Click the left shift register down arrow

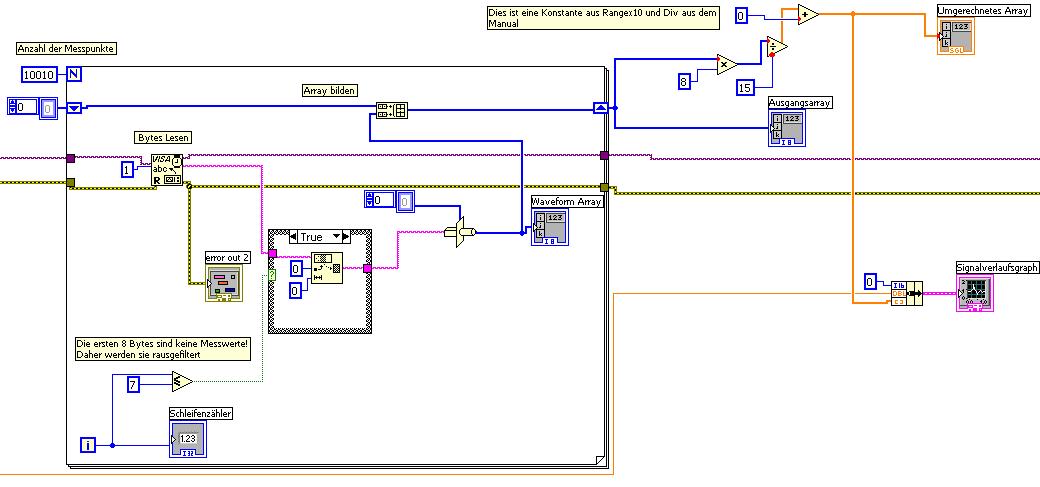74,107
